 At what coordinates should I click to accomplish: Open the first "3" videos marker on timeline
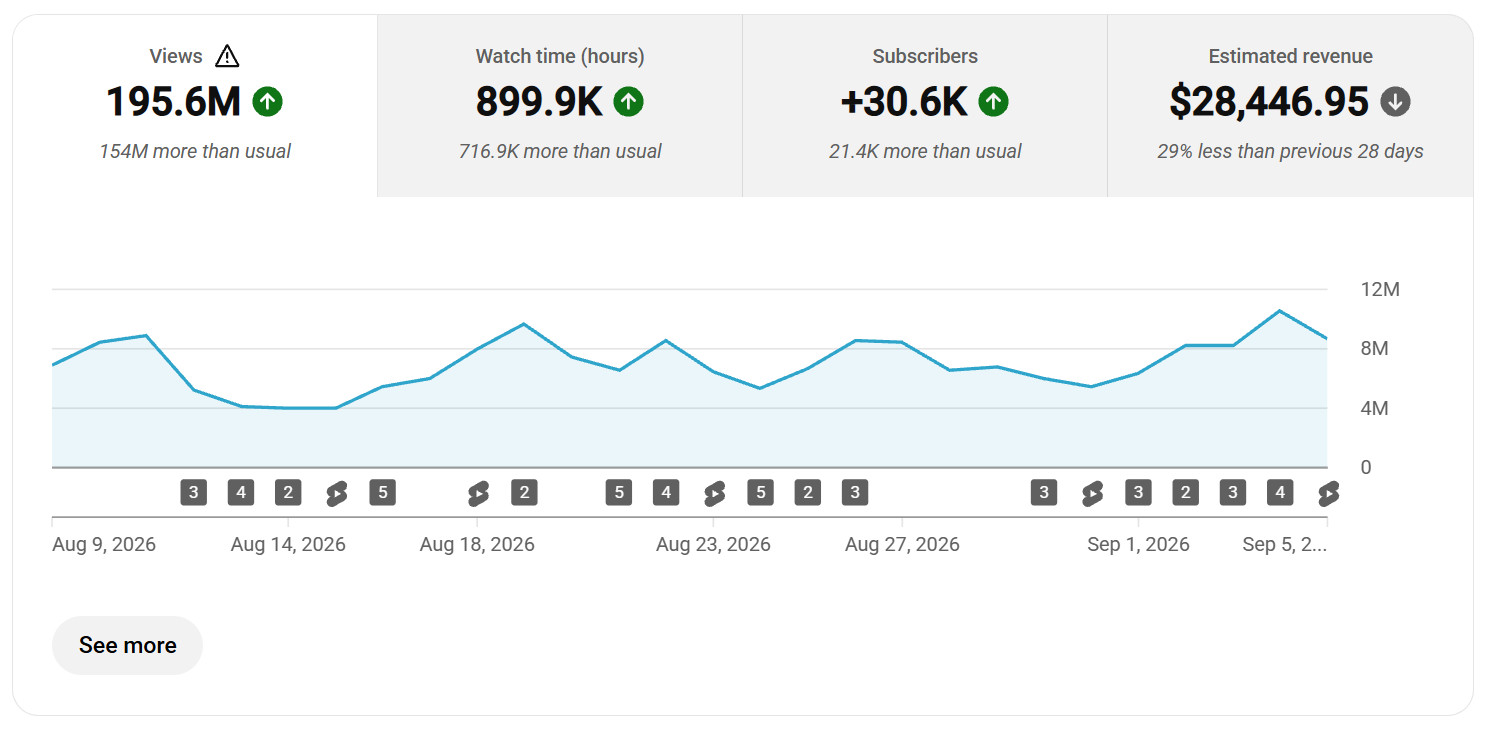point(194,492)
